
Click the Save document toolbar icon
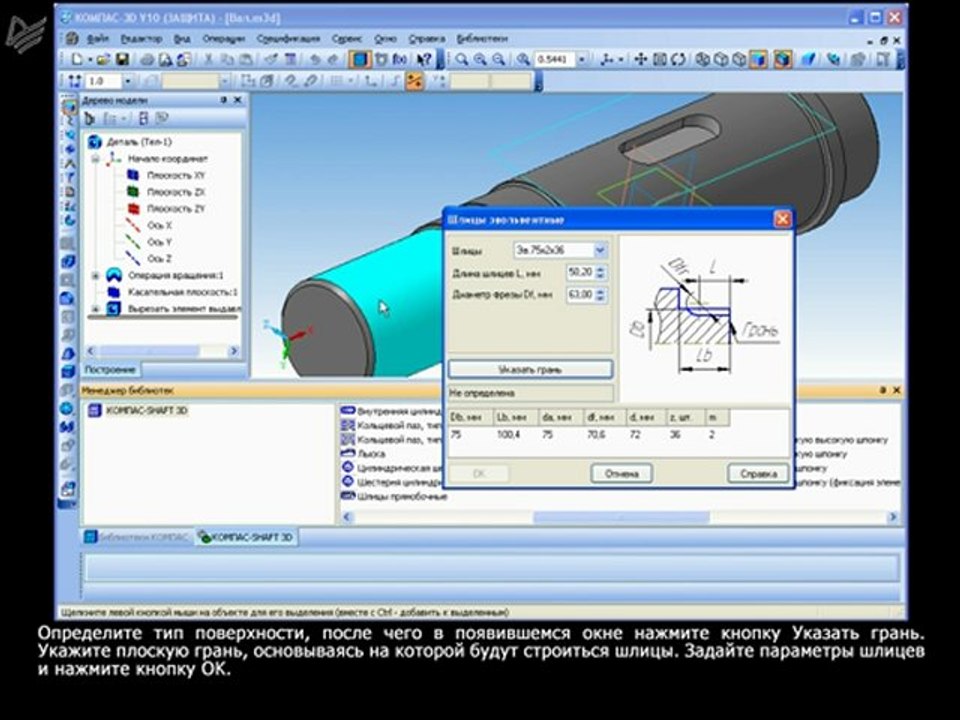point(122,60)
